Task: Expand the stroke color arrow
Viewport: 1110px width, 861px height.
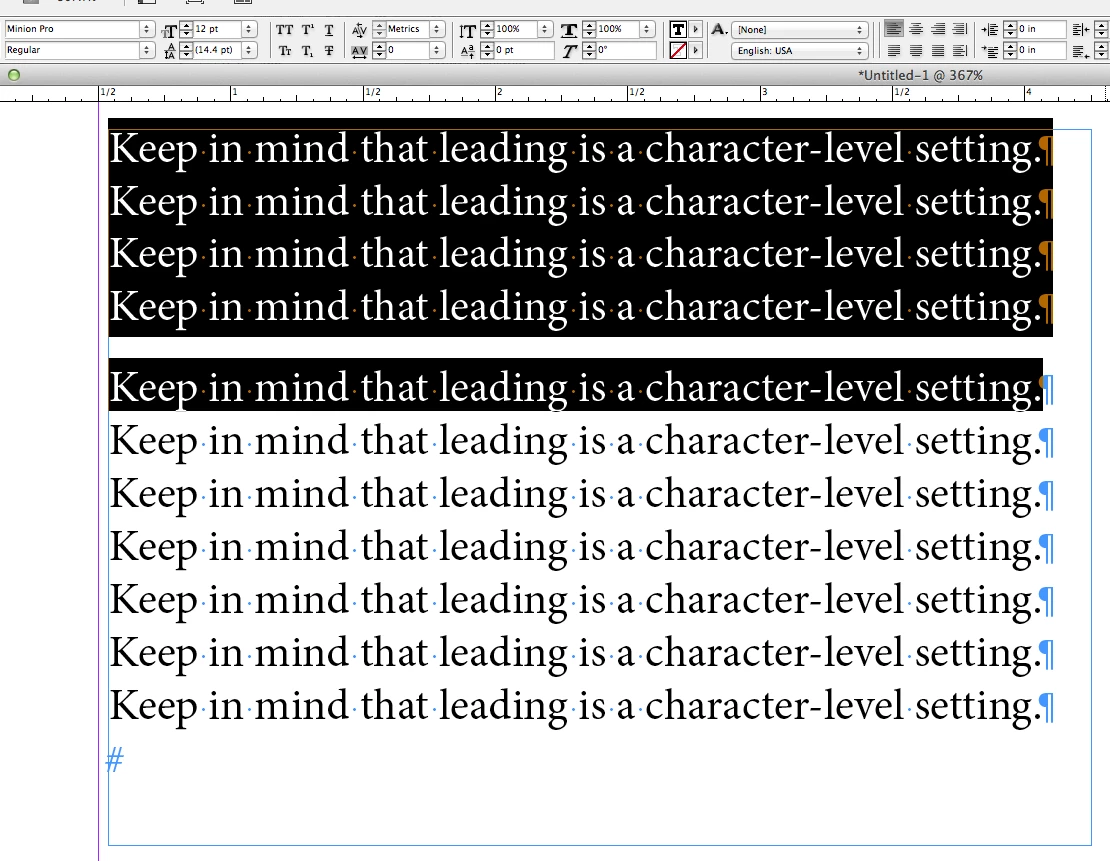Action: click(696, 50)
